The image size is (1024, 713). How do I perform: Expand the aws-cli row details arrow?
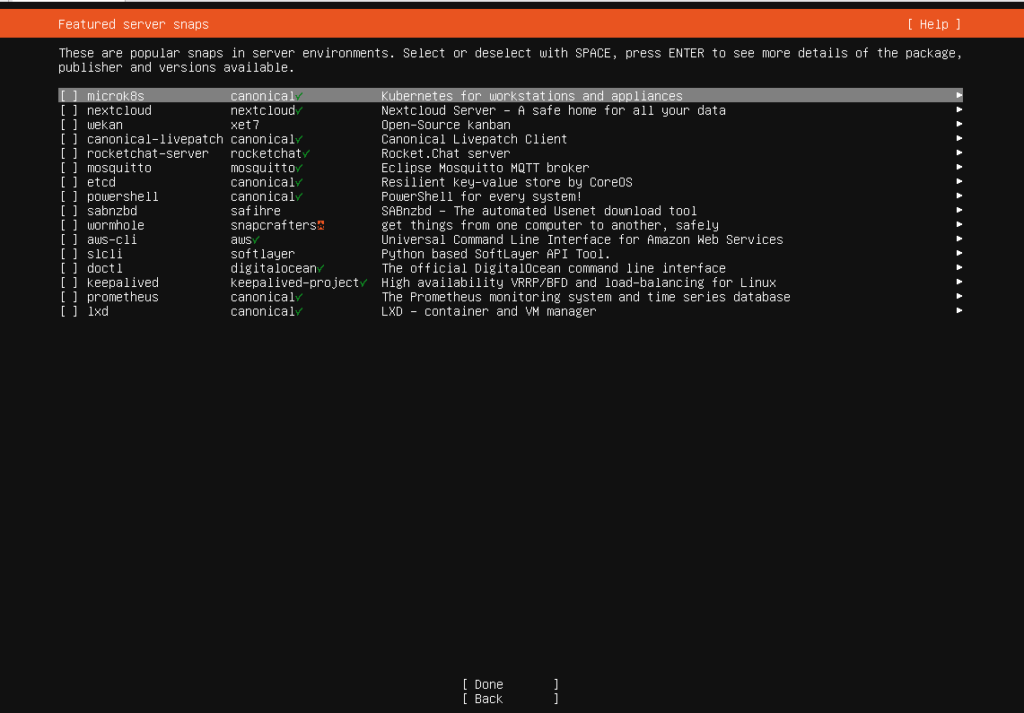click(959, 239)
